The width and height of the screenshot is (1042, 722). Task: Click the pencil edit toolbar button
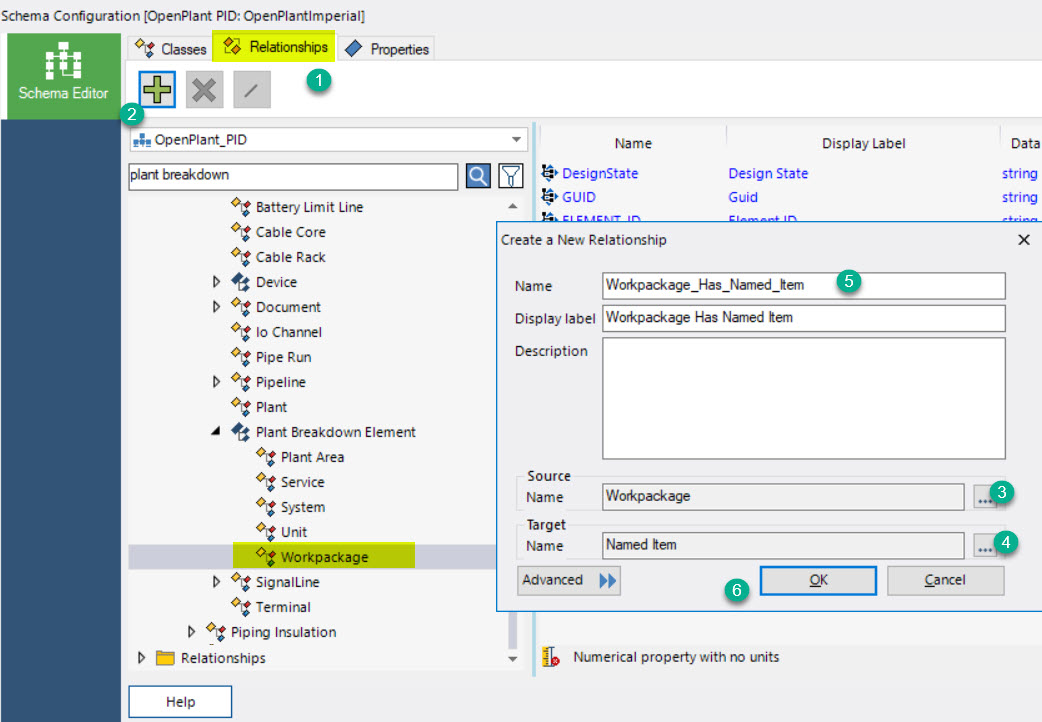pos(251,89)
